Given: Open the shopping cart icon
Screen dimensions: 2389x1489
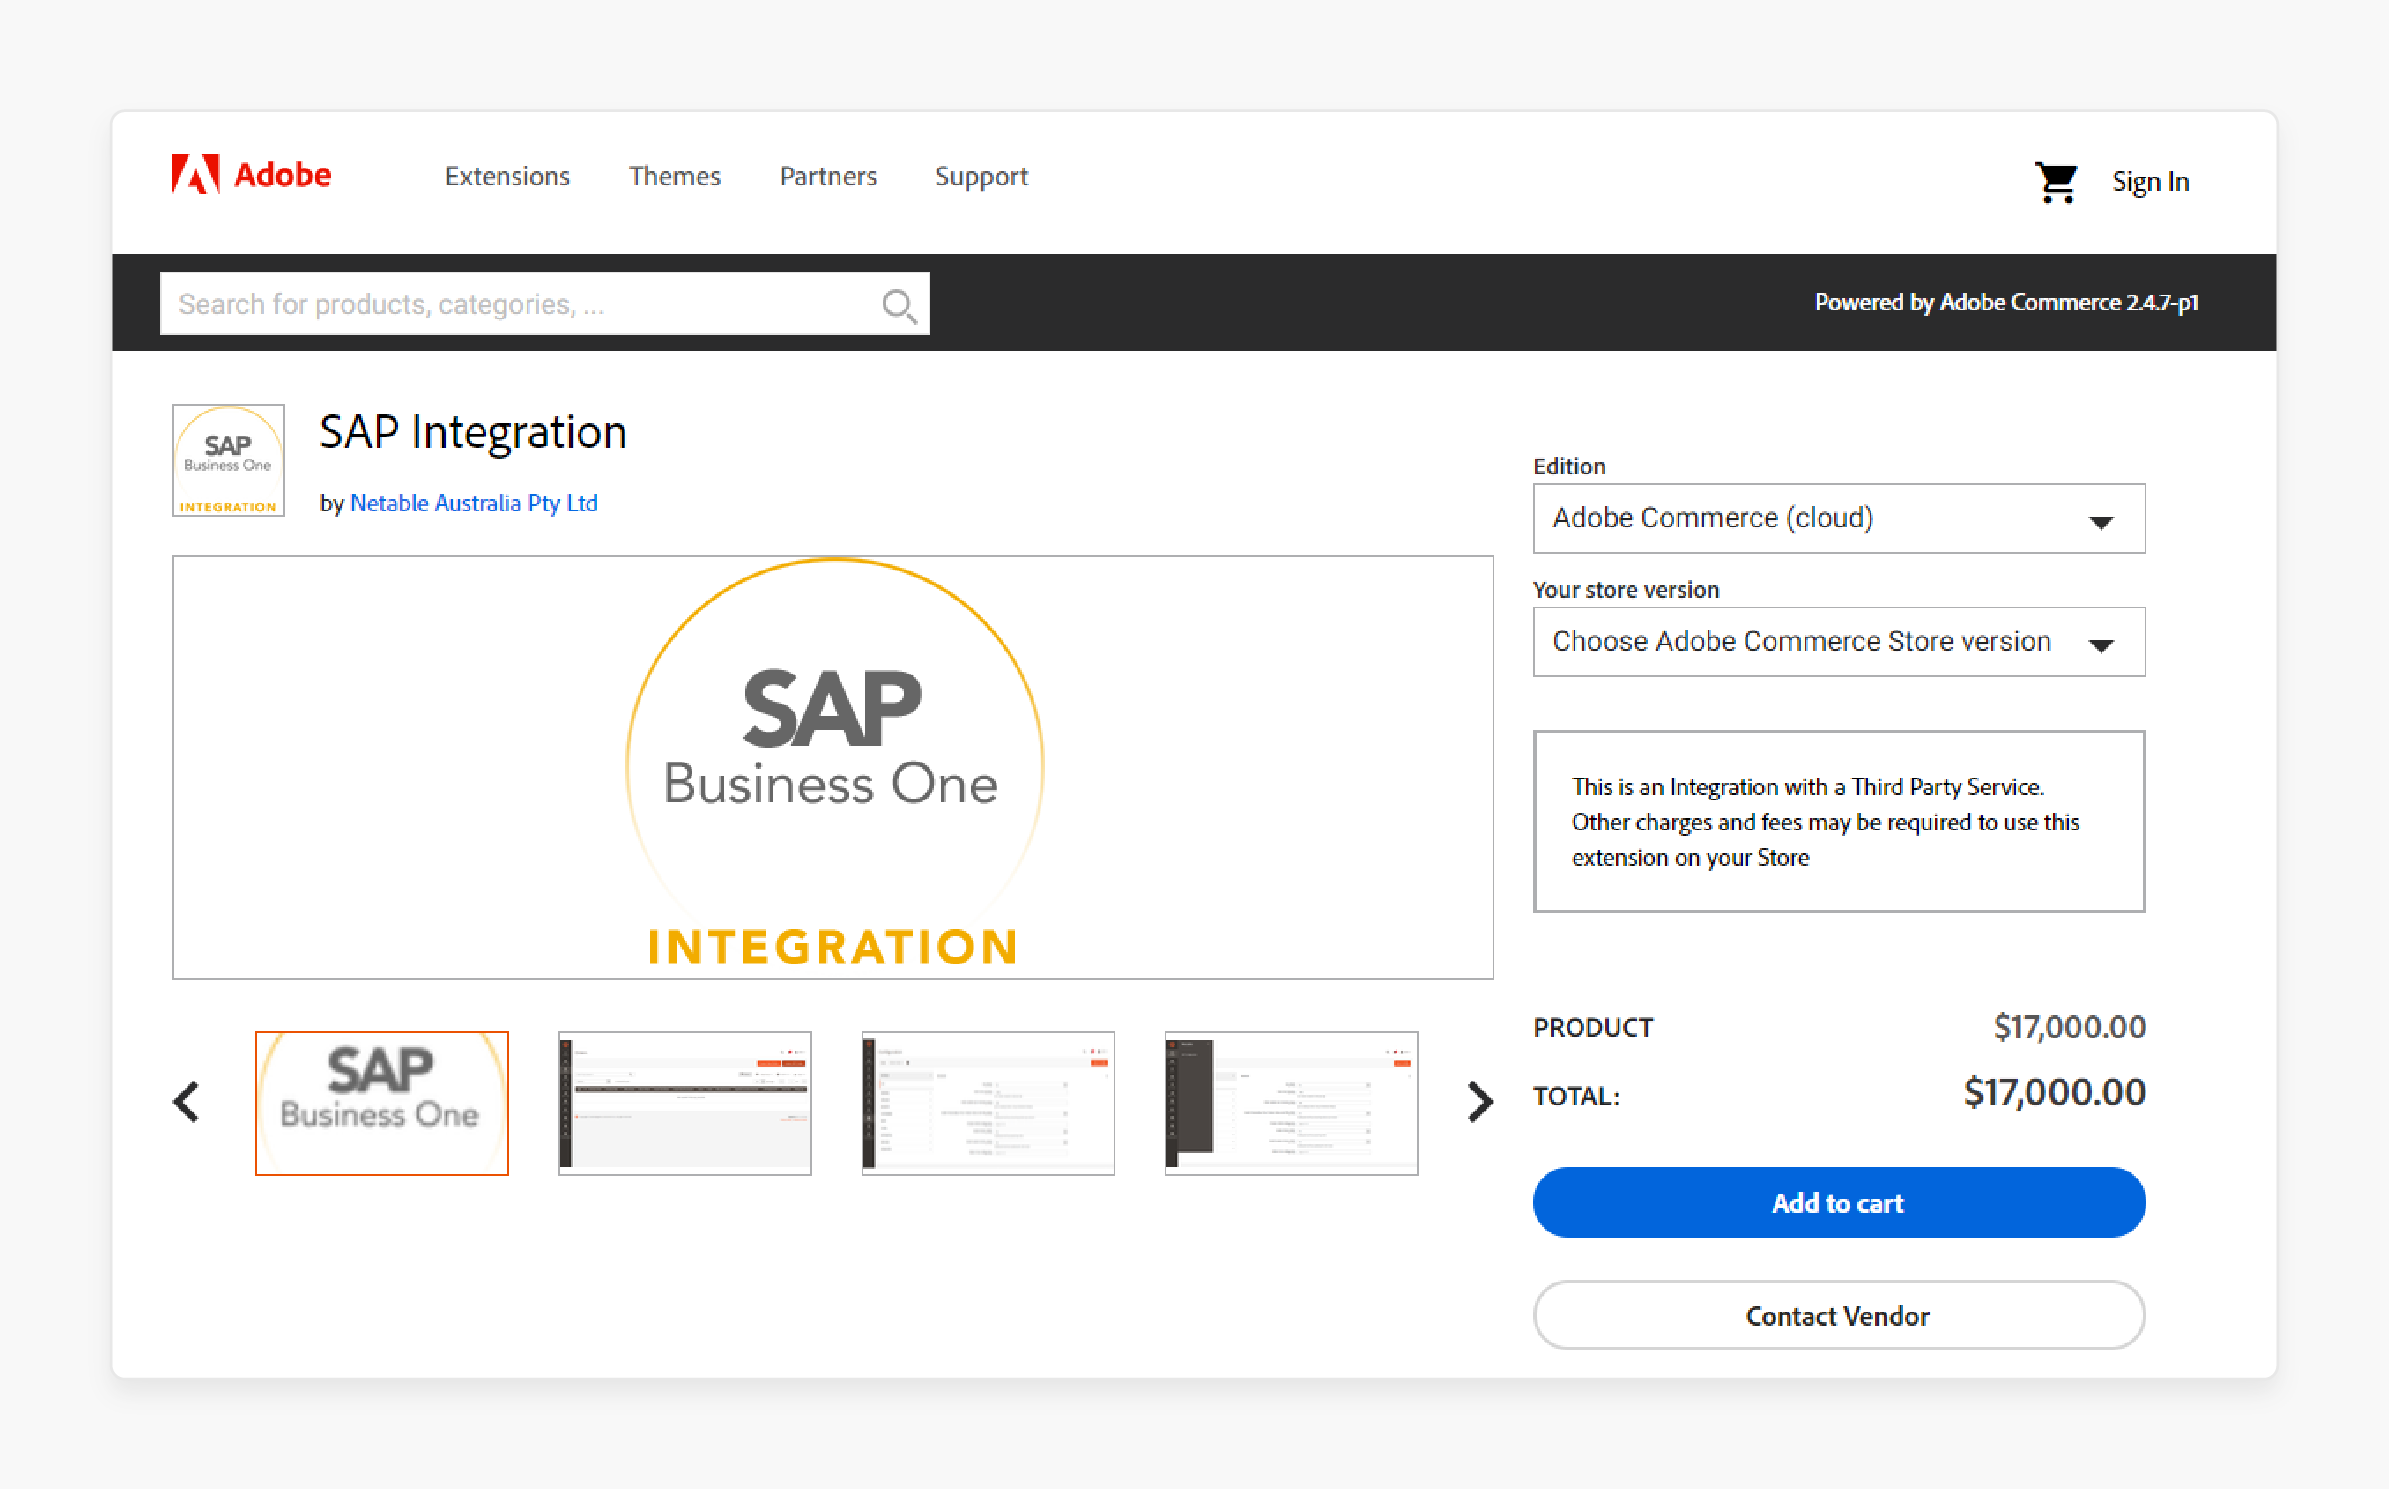Looking at the screenshot, I should [2056, 182].
